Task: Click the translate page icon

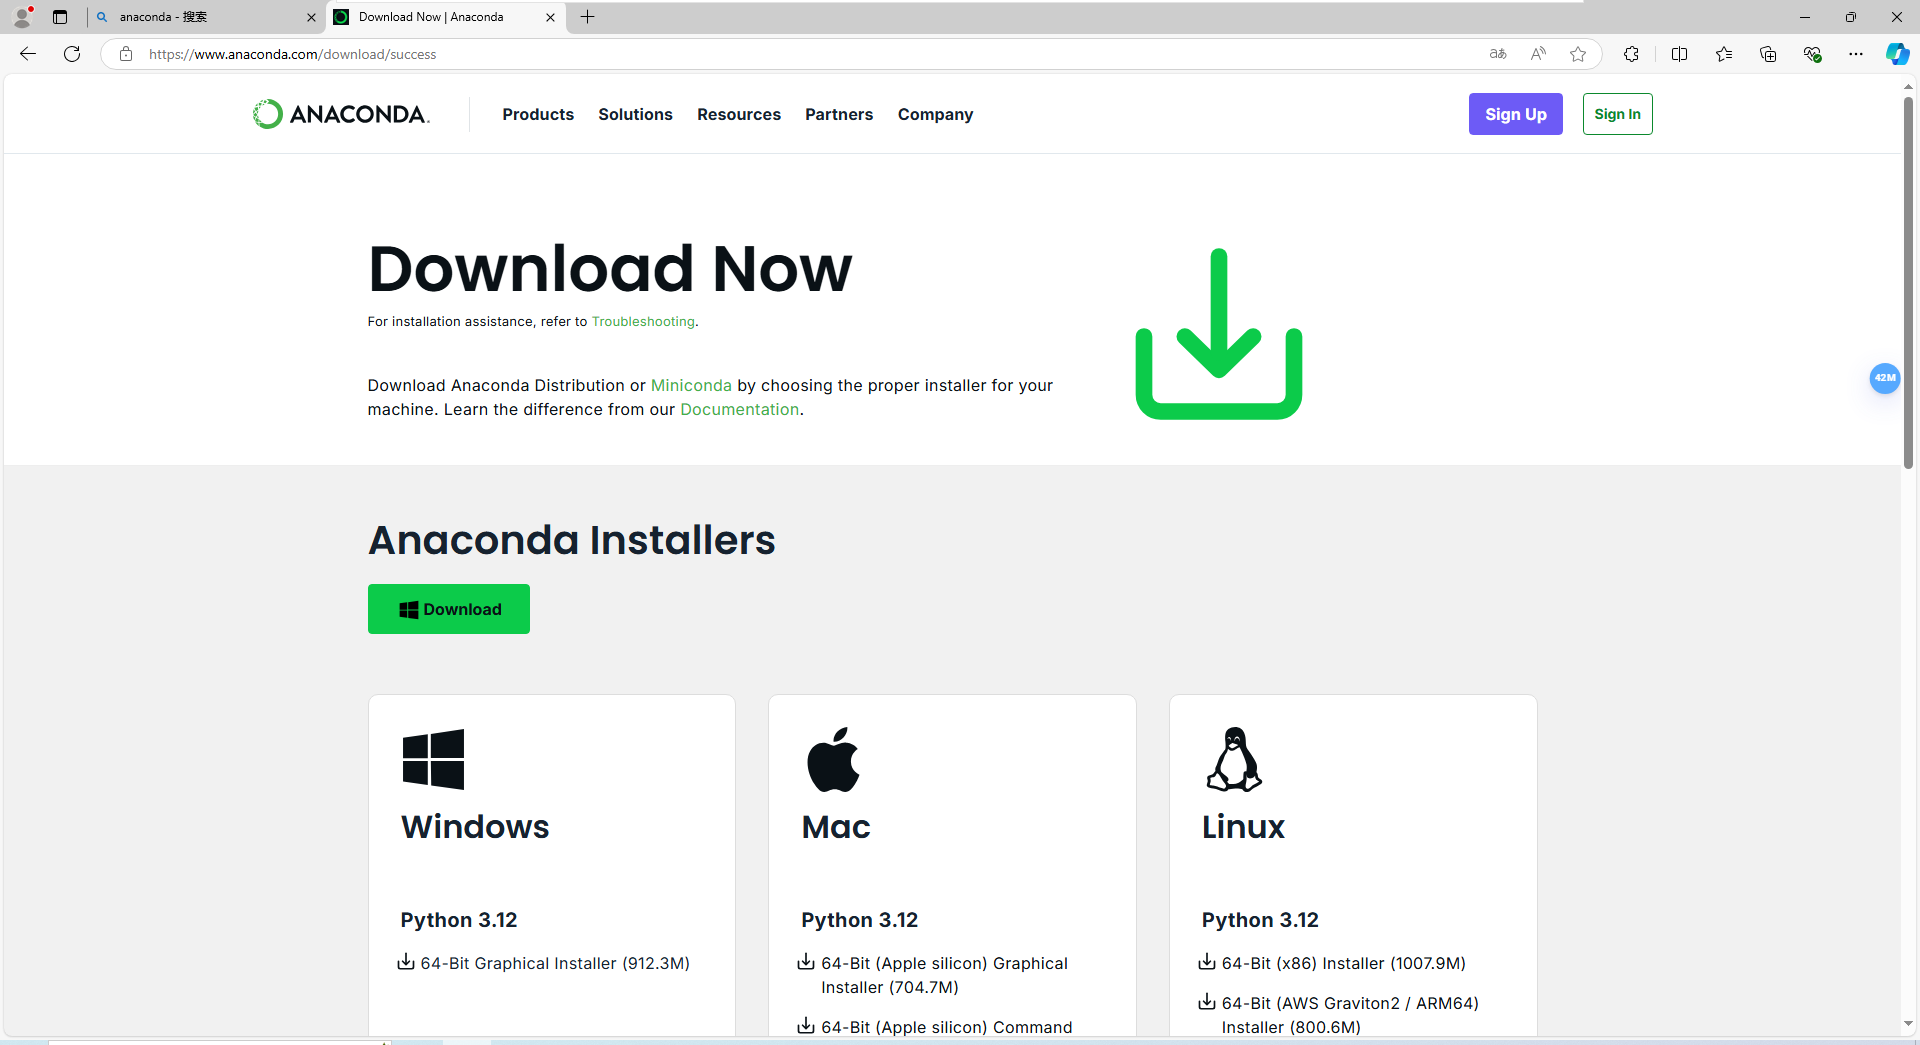Action: click(x=1498, y=54)
